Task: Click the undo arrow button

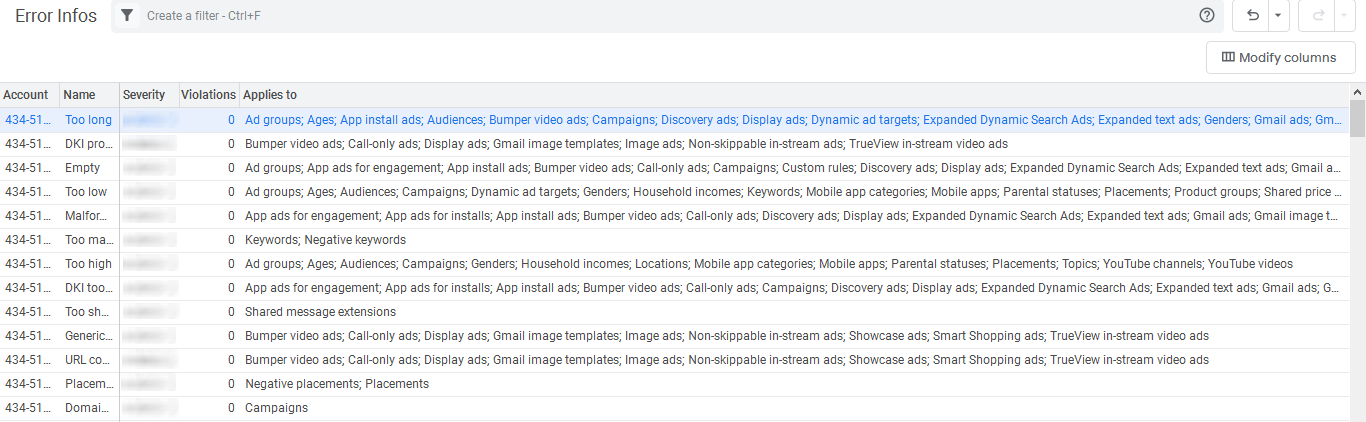Action: [x=1252, y=16]
